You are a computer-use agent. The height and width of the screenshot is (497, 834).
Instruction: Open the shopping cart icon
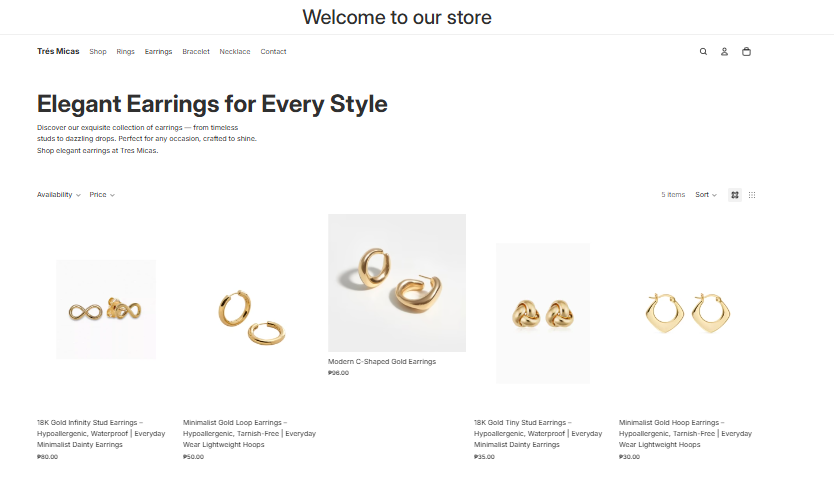[x=746, y=52]
